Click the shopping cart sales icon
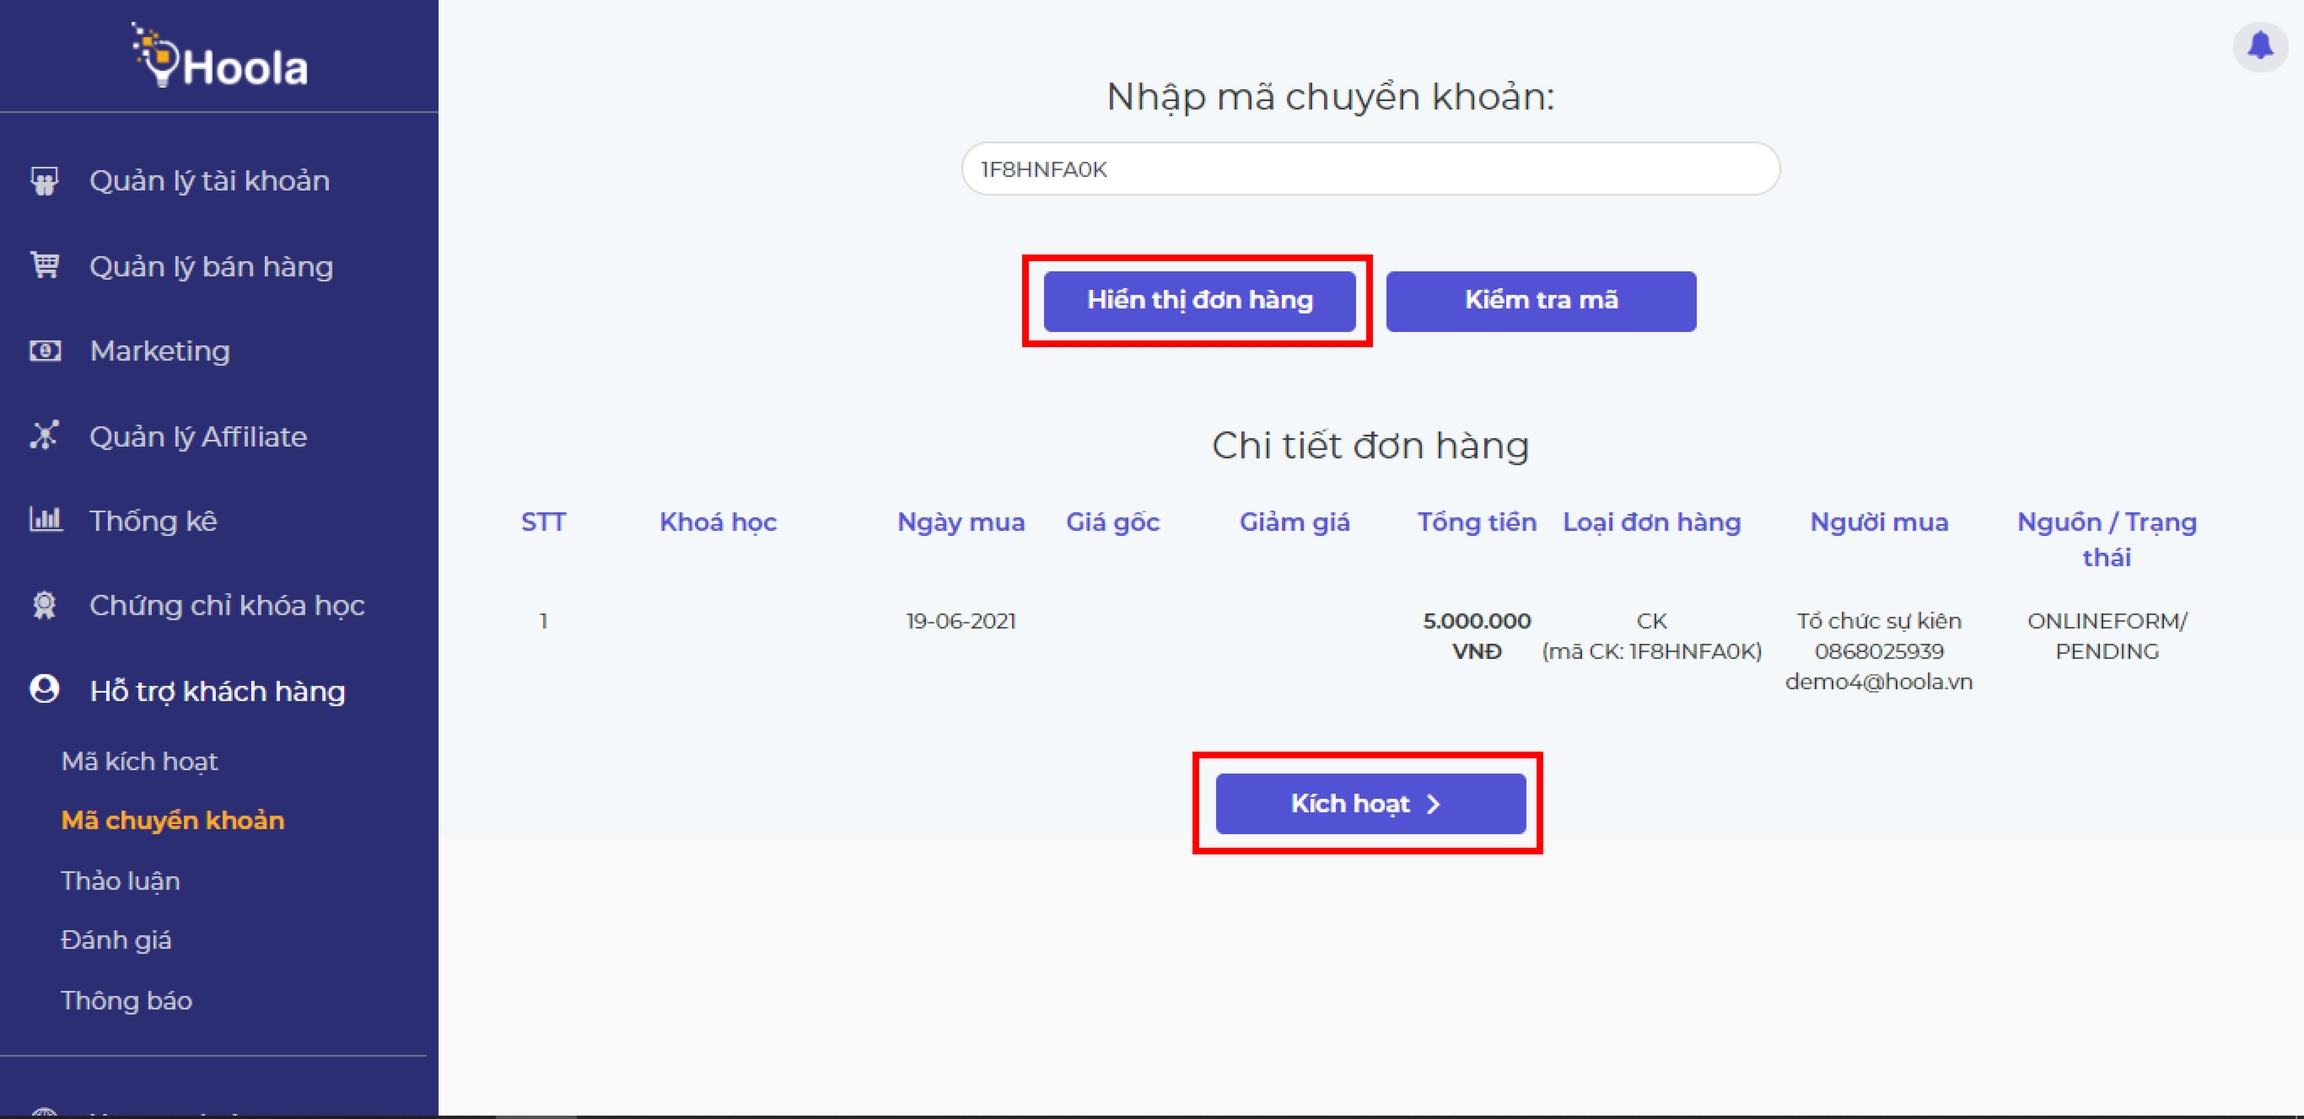This screenshot has width=2304, height=1119. (x=44, y=266)
